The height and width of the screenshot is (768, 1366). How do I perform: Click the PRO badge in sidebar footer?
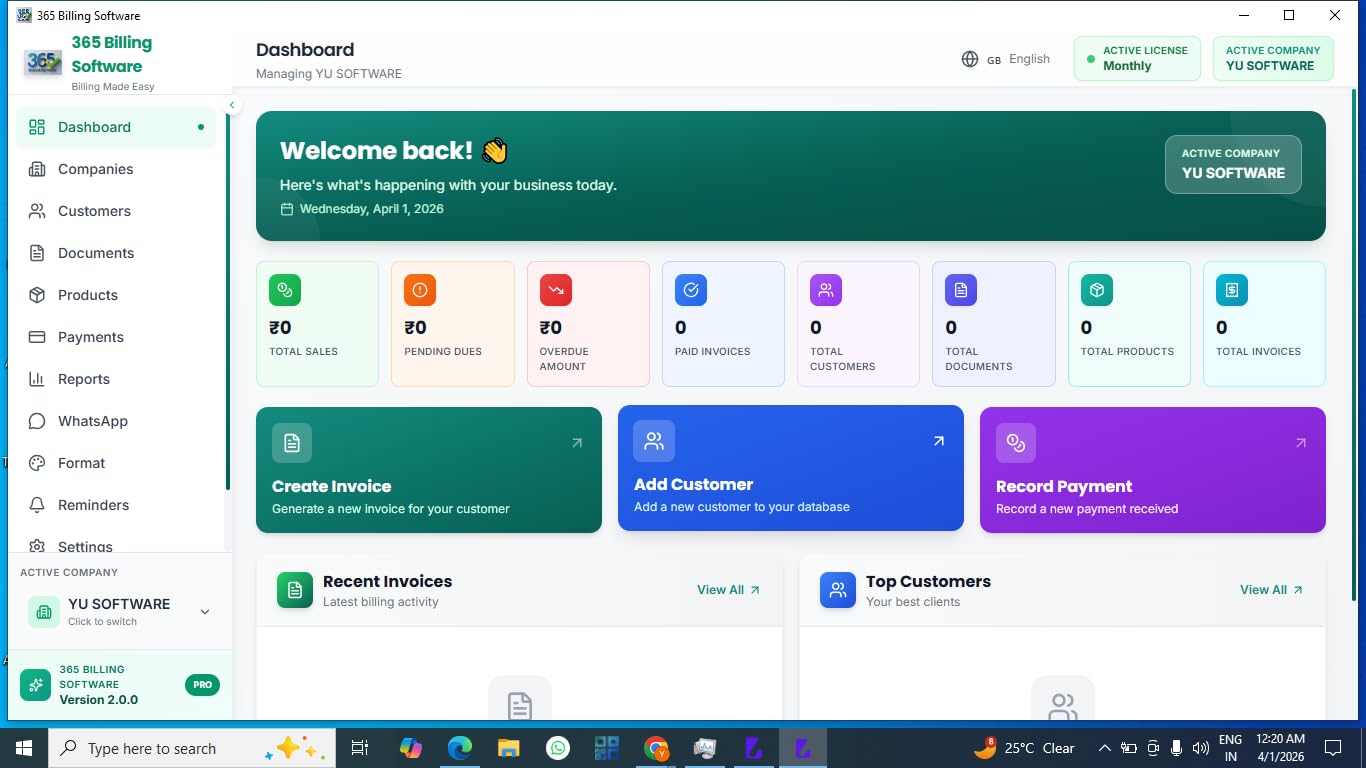202,685
